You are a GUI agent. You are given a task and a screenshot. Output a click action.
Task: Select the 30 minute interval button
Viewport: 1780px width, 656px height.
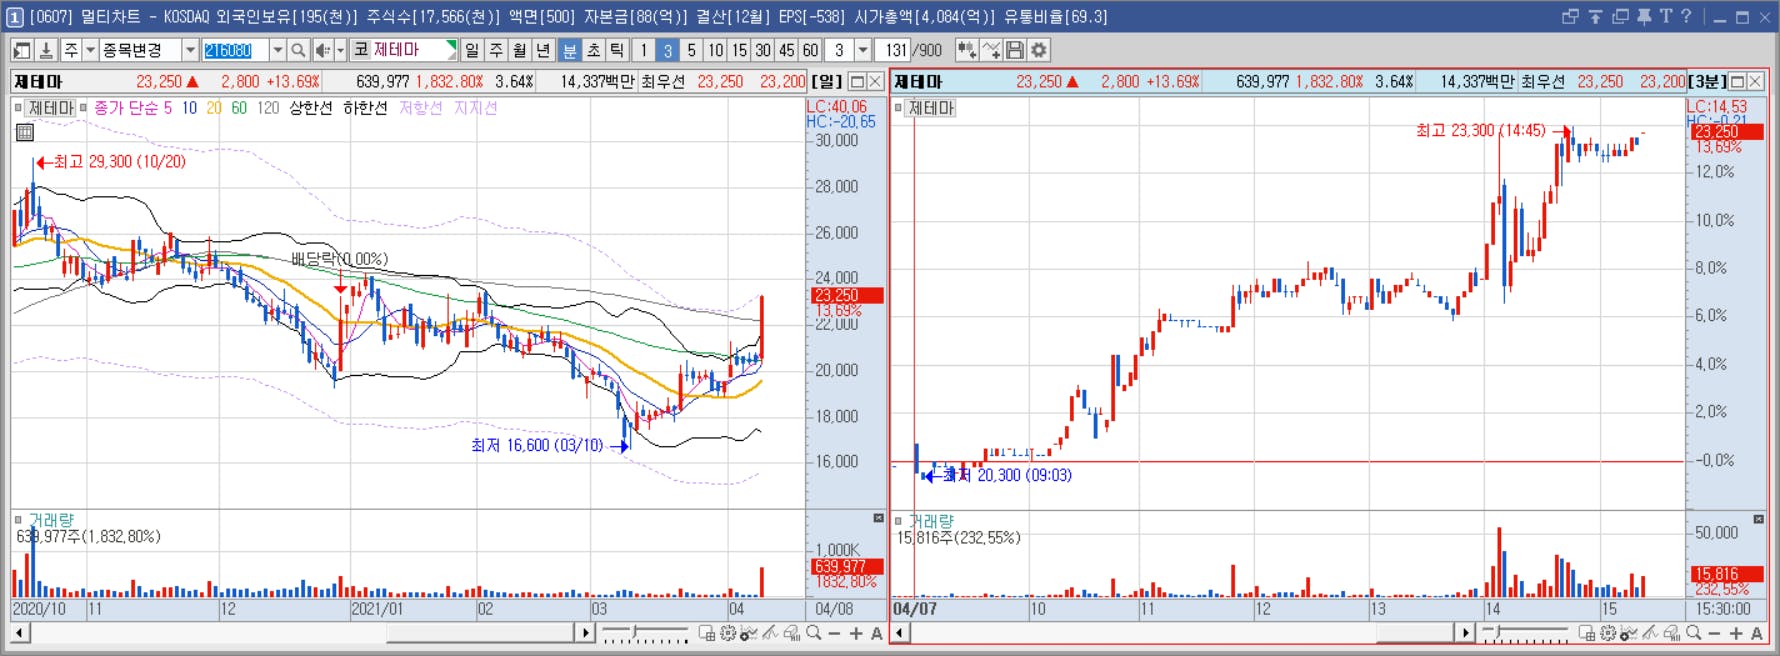(x=763, y=50)
